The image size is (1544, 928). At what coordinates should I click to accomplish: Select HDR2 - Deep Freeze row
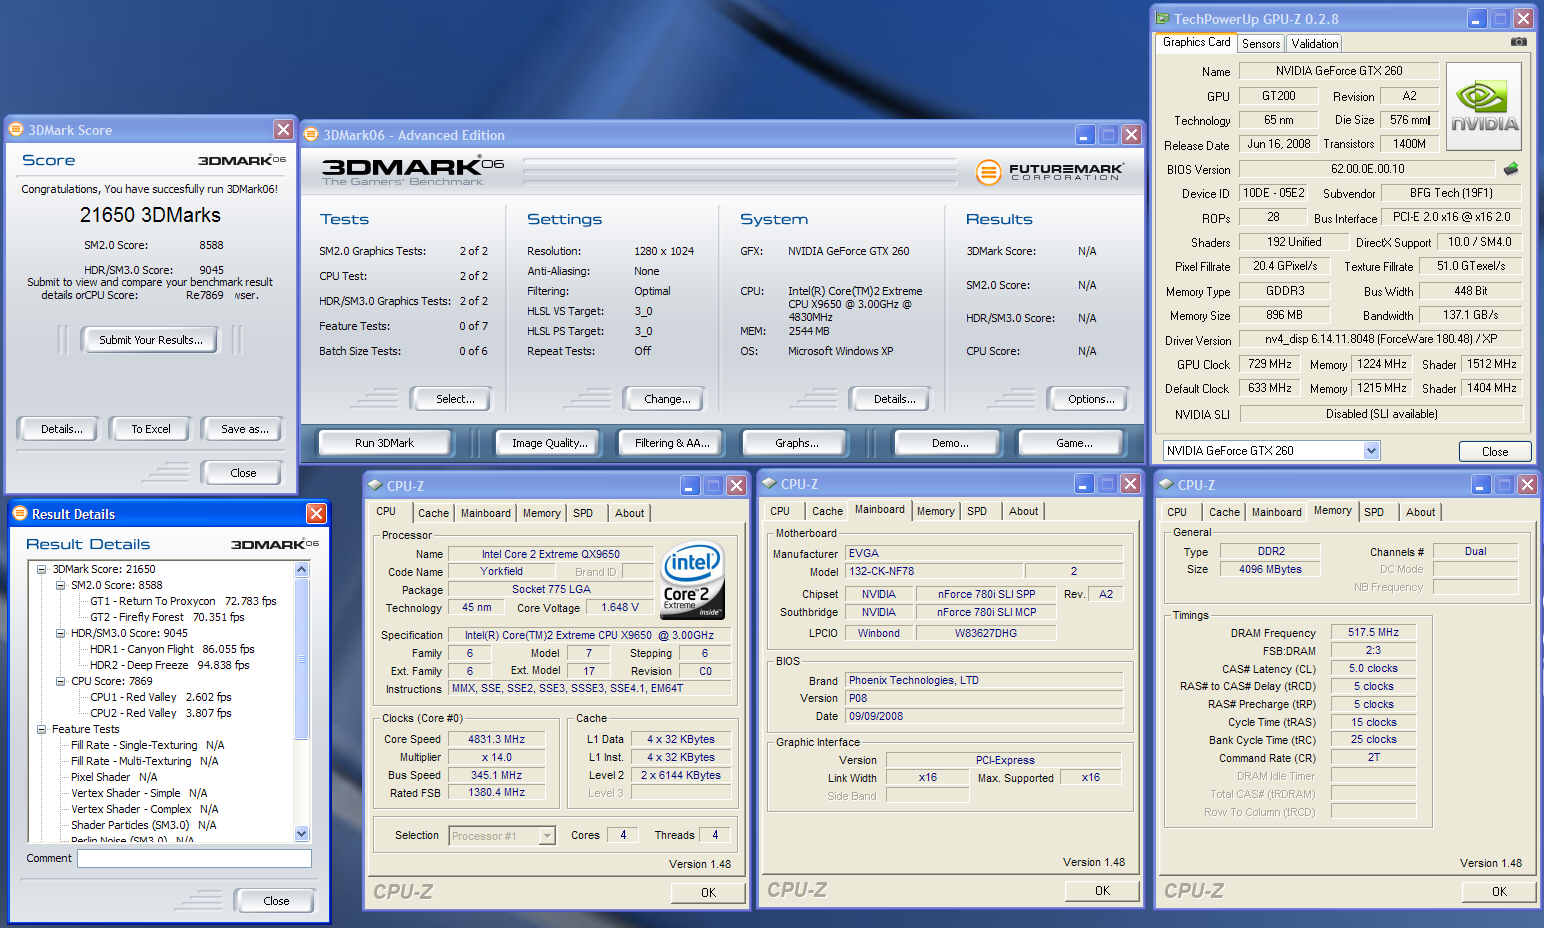click(169, 665)
